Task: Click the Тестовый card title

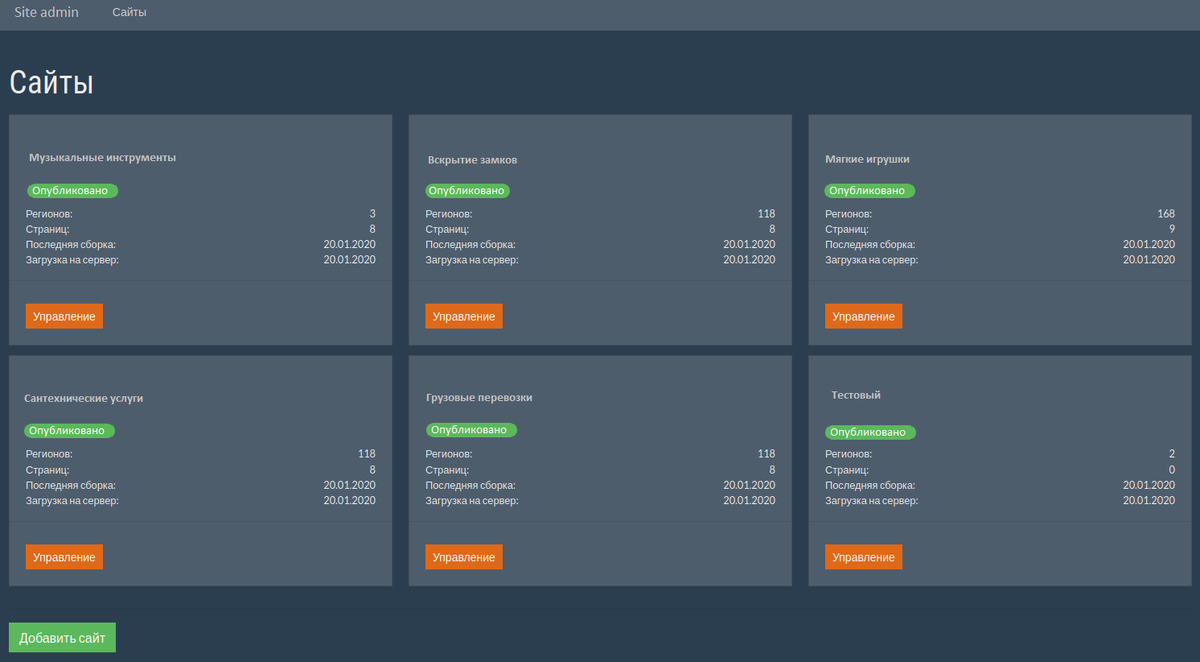Action: (x=856, y=395)
